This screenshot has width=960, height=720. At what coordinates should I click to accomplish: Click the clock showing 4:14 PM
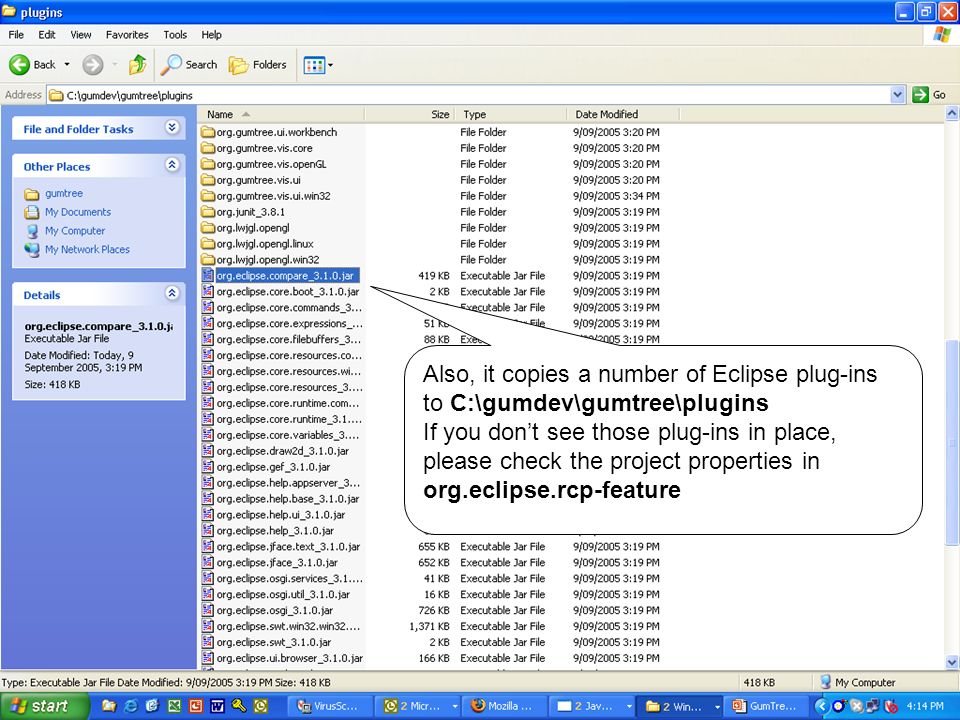(x=925, y=706)
